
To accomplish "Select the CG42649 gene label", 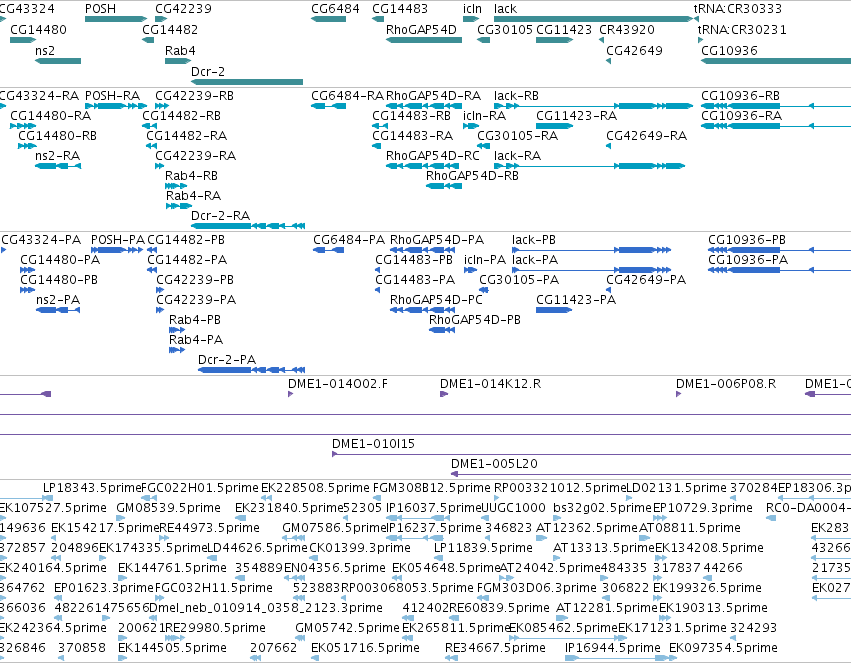I will [634, 50].
